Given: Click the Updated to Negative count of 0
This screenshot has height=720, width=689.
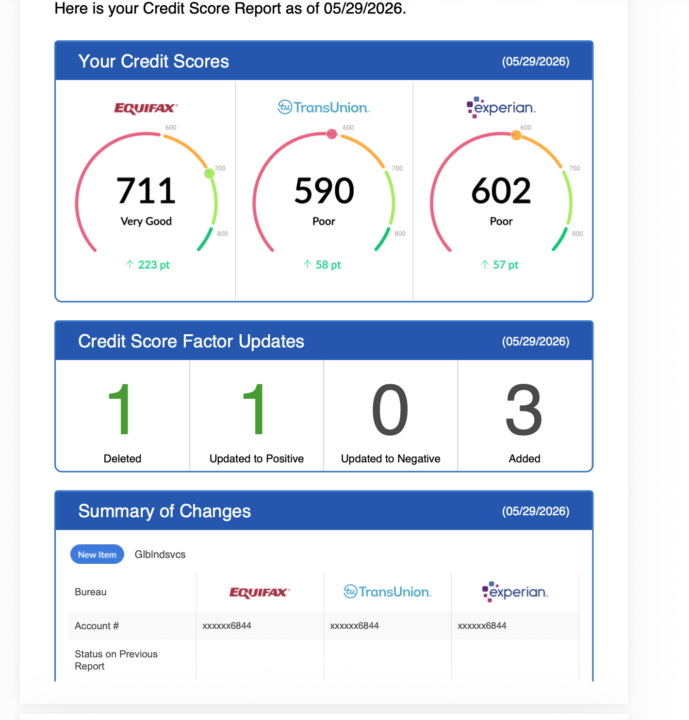Looking at the screenshot, I should click(x=390, y=410).
